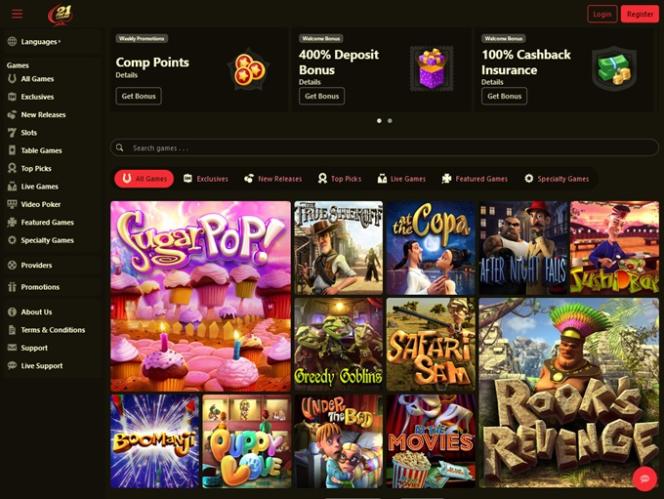
Task: Focus the Search games input field
Action: coord(384,148)
